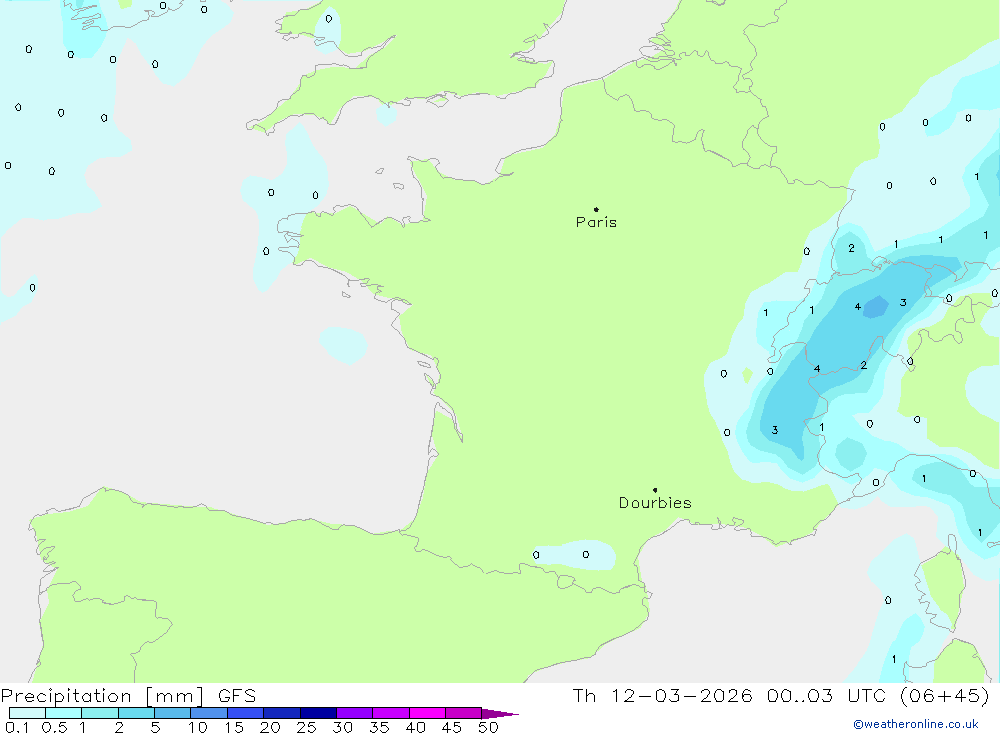Click the Dourbies city label
This screenshot has width=1000, height=733.
pos(655,503)
